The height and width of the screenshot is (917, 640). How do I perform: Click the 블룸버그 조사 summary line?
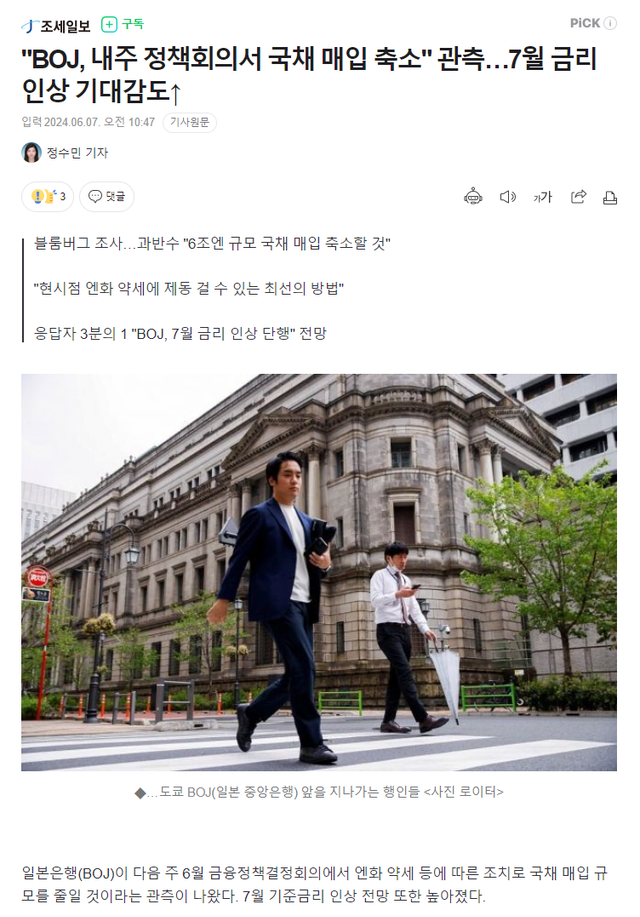click(212, 243)
